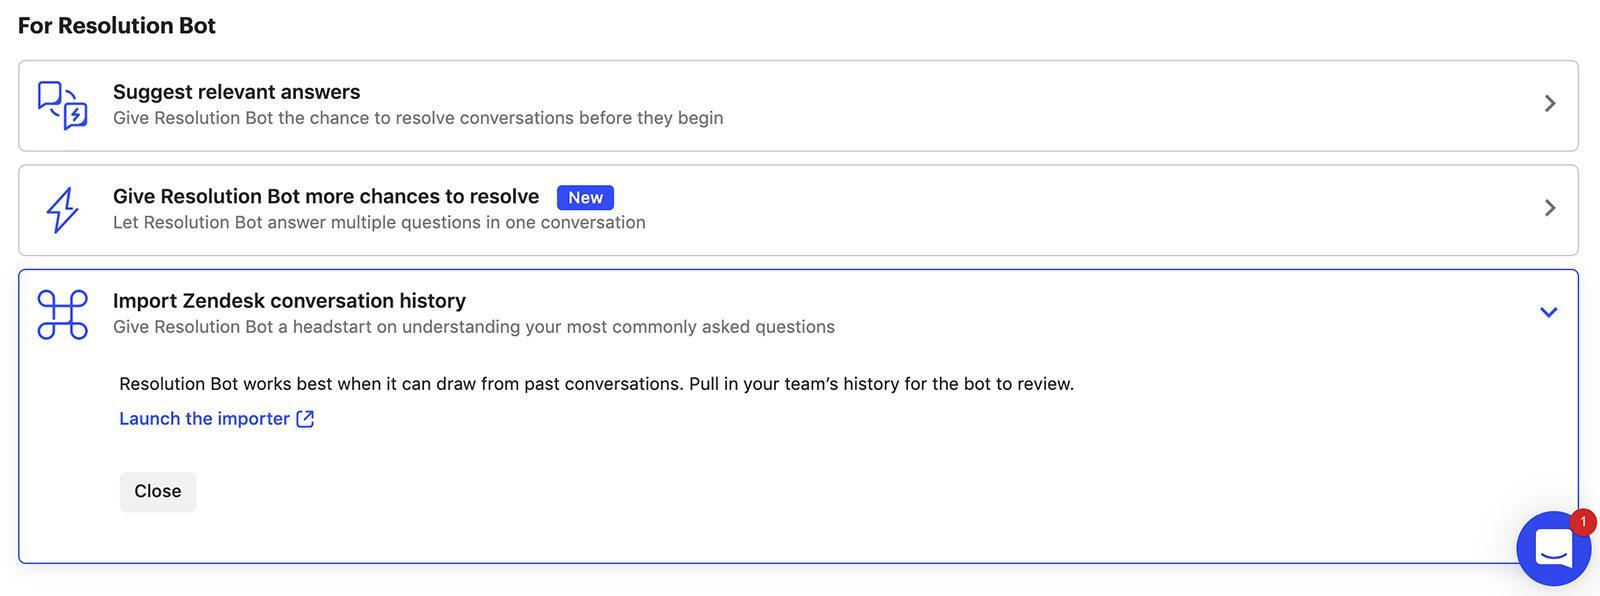Expand Suggest relevant answers with its chevron

click(1549, 104)
